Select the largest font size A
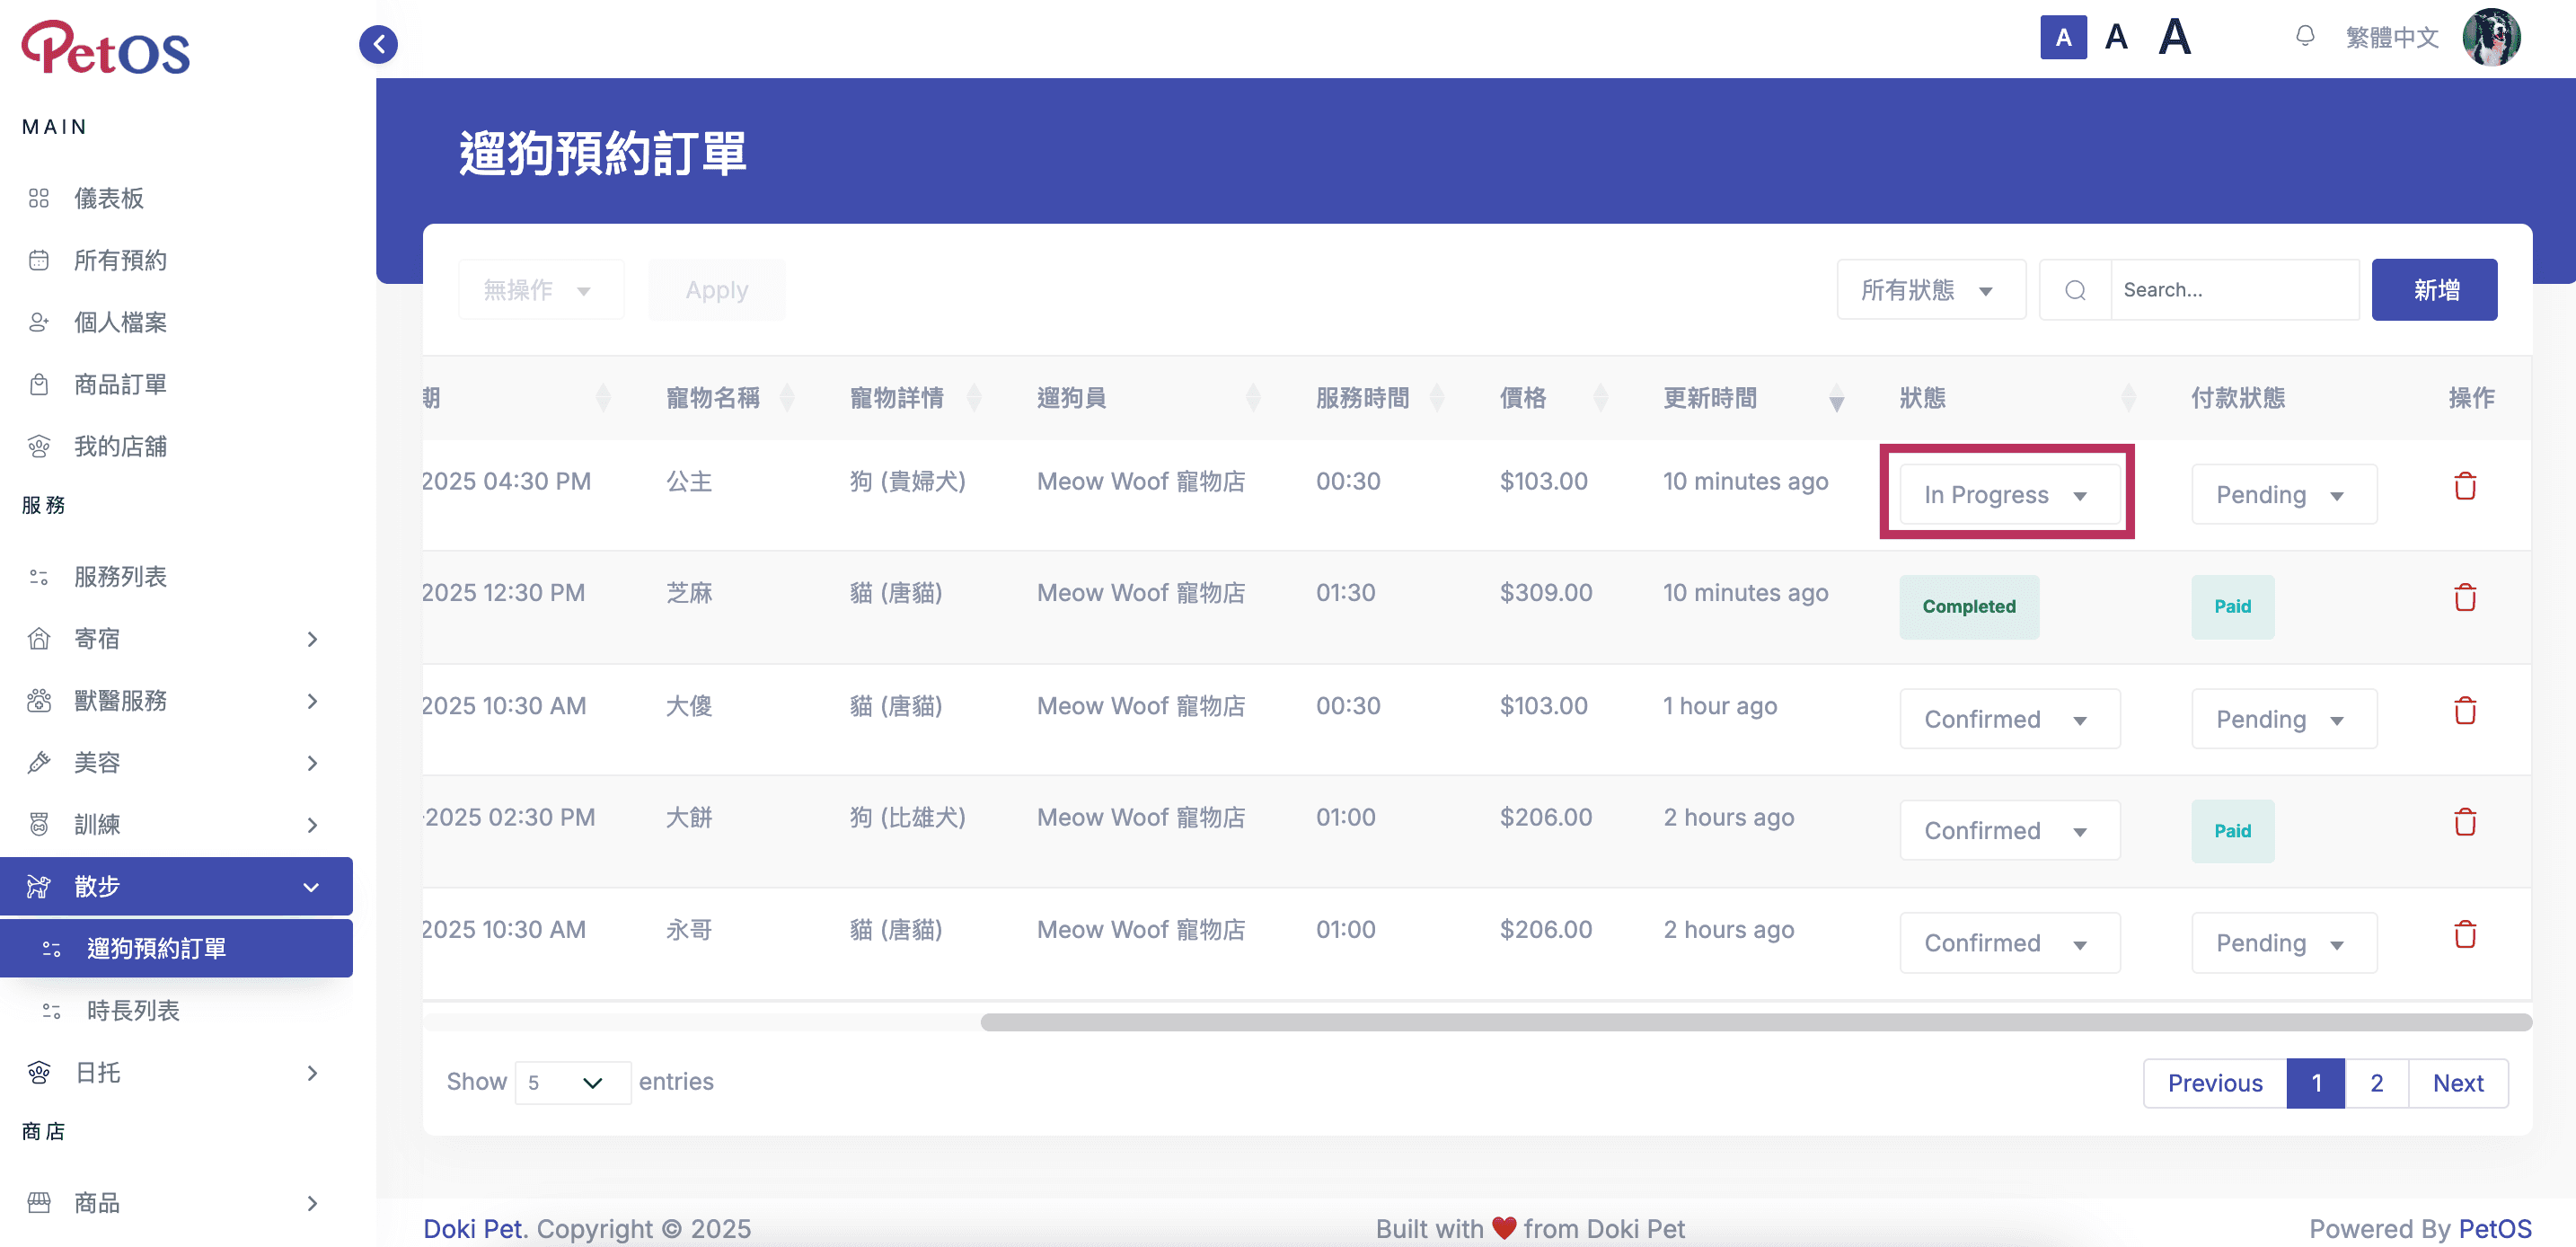 2174,38
